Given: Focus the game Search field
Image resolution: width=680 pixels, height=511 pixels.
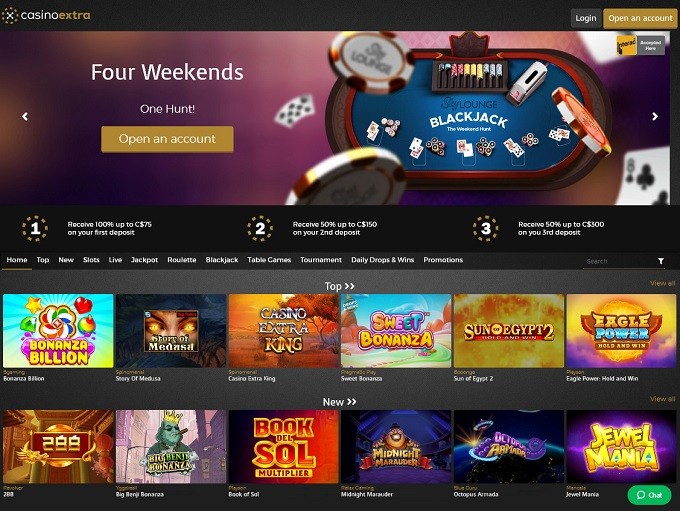Looking at the screenshot, I should [x=618, y=261].
